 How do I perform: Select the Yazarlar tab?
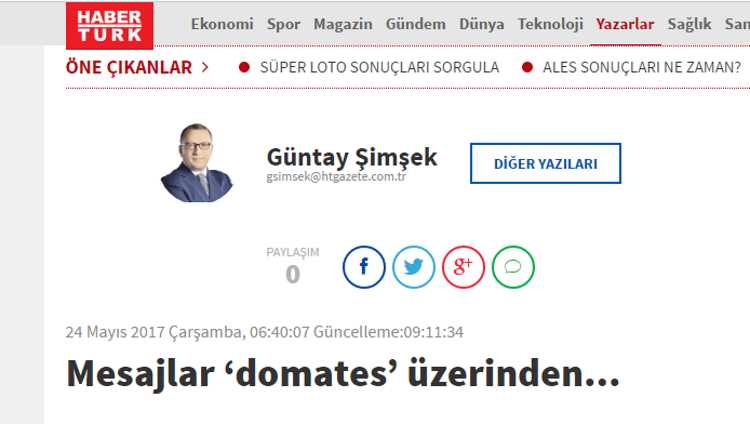click(x=625, y=24)
